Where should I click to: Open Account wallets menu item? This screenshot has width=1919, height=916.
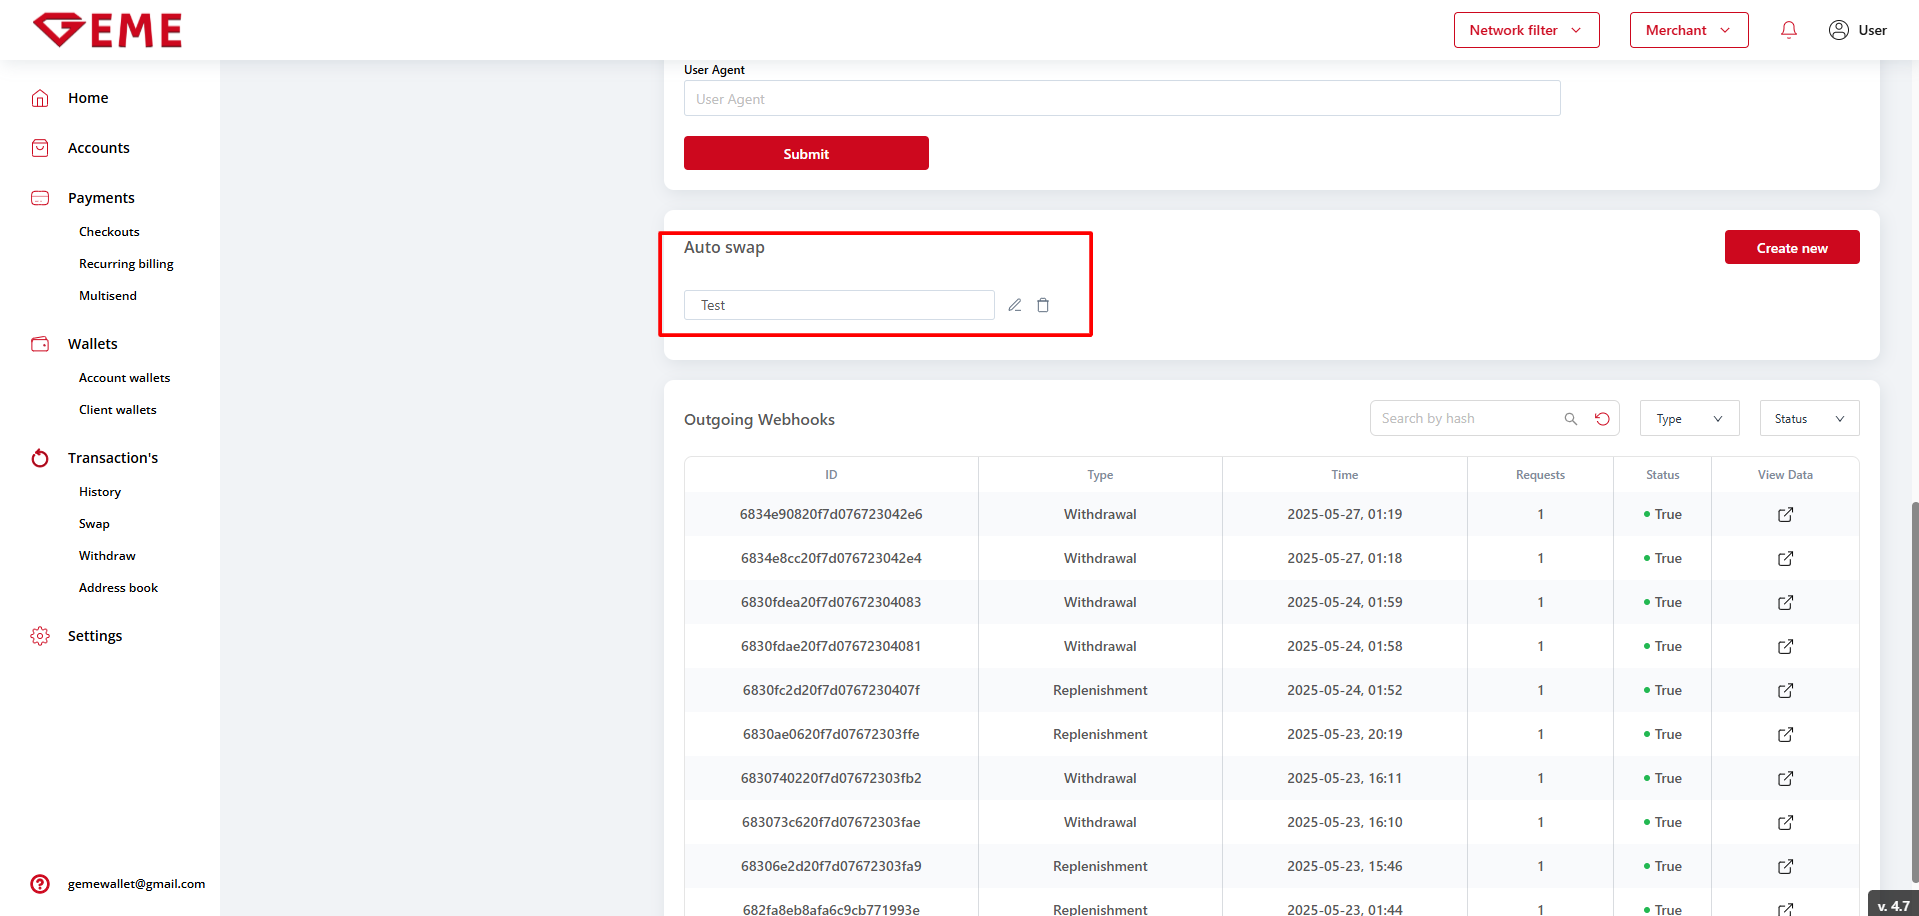tap(124, 378)
